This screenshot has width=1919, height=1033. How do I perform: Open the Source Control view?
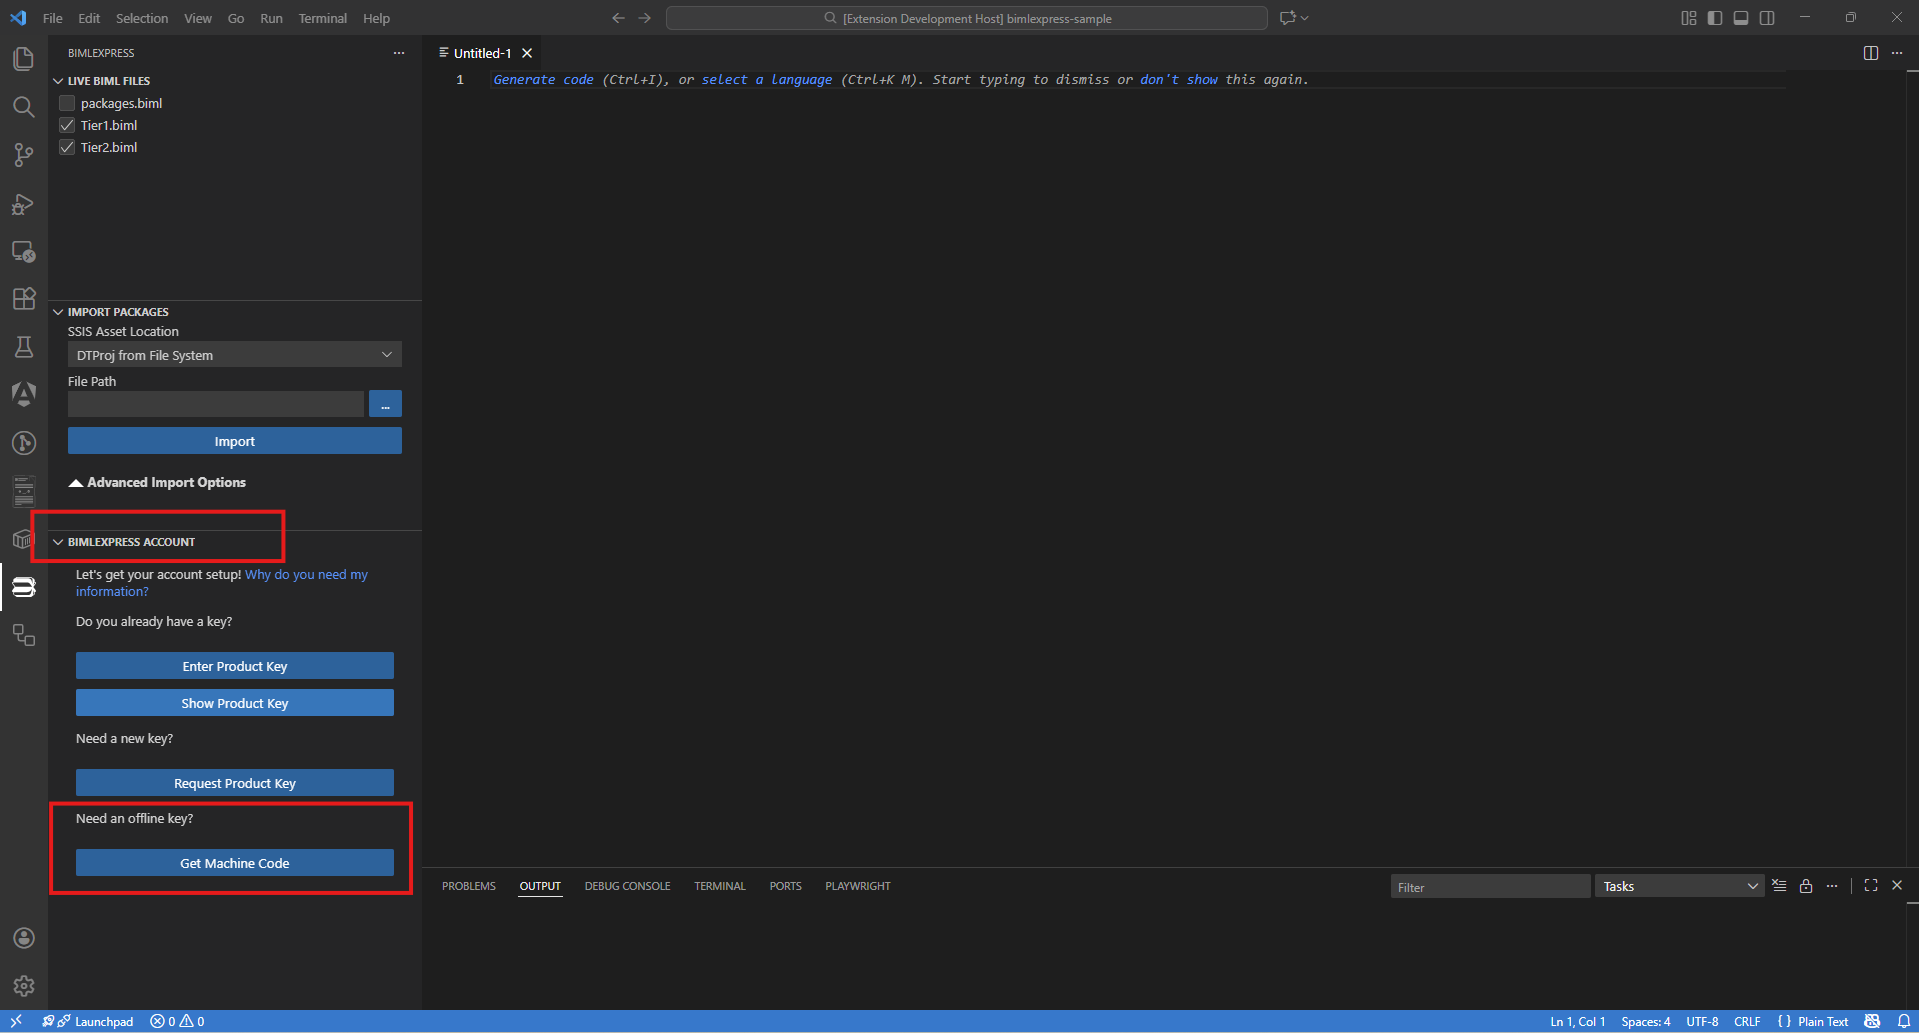point(23,155)
